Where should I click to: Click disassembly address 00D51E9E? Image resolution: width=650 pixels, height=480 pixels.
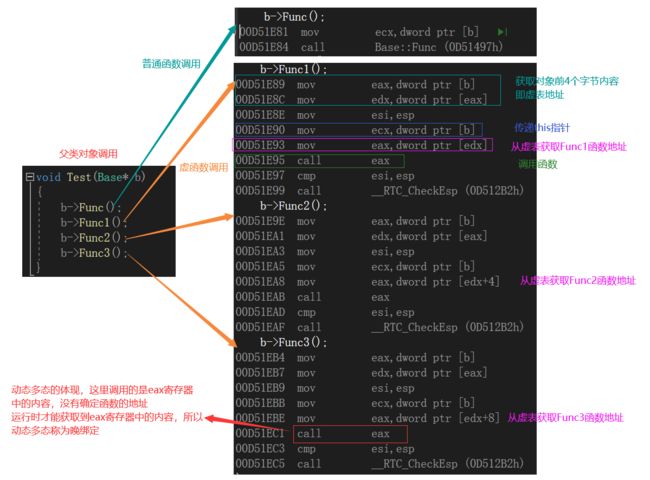tap(260, 221)
